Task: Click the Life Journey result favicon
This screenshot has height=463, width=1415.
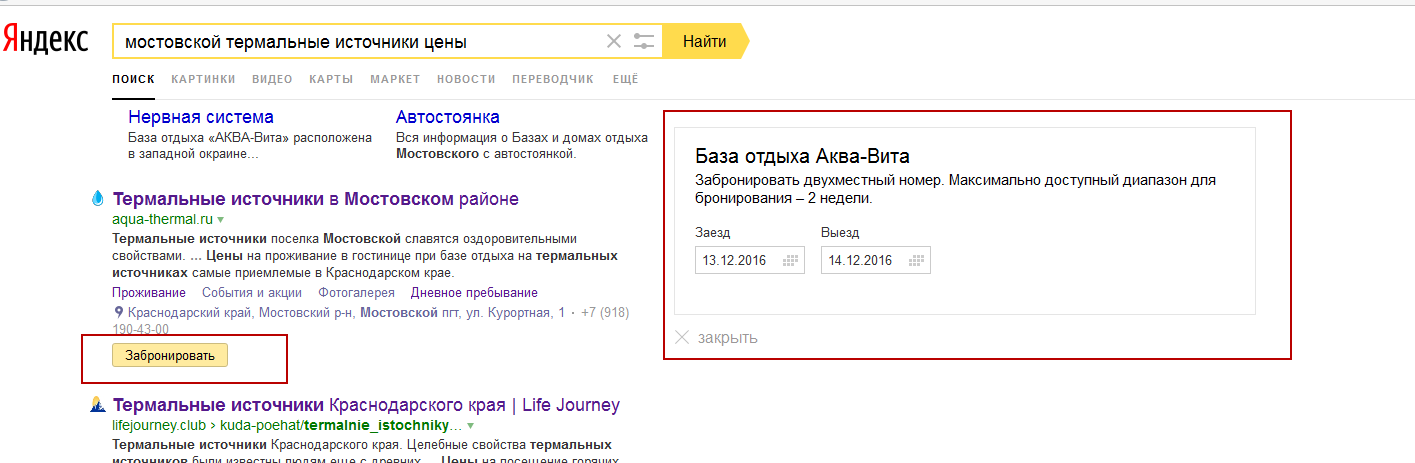Action: (98, 405)
